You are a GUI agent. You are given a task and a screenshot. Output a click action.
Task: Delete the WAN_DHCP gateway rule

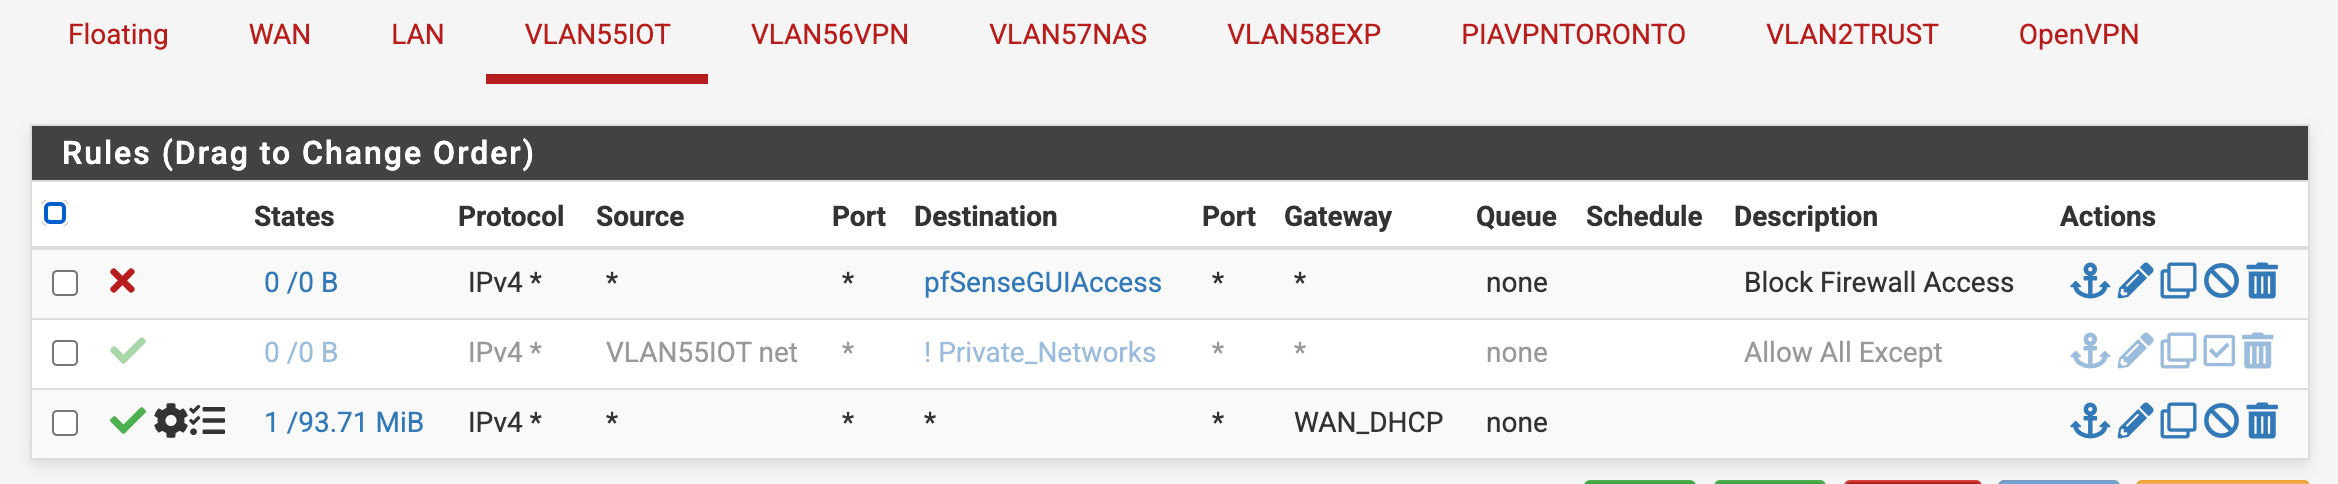tap(2262, 422)
